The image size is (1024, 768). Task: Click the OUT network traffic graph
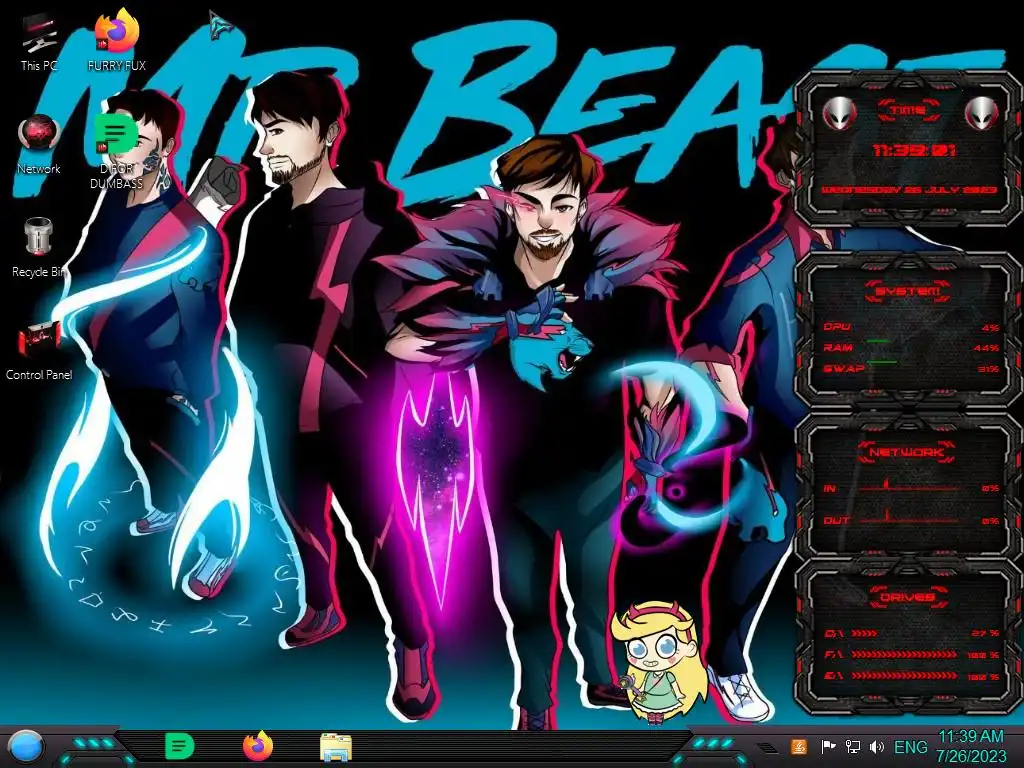click(x=910, y=517)
